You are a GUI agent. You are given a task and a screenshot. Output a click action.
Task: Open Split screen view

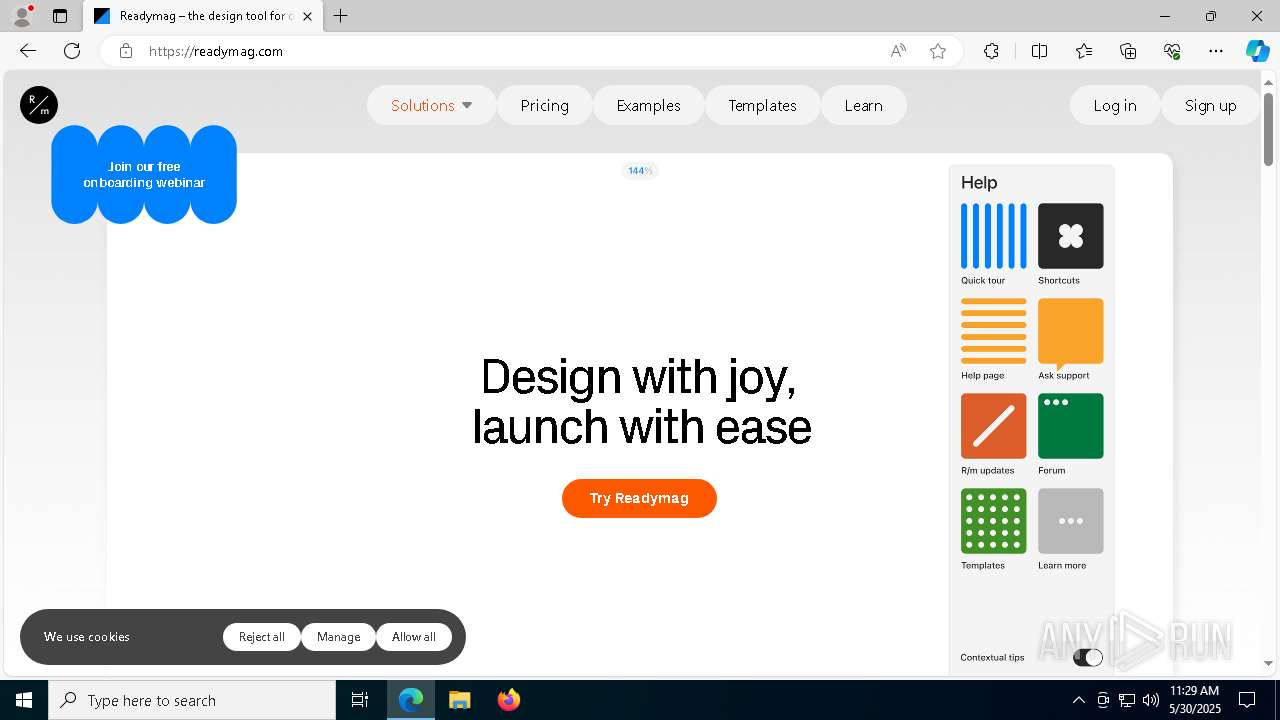(x=1039, y=51)
